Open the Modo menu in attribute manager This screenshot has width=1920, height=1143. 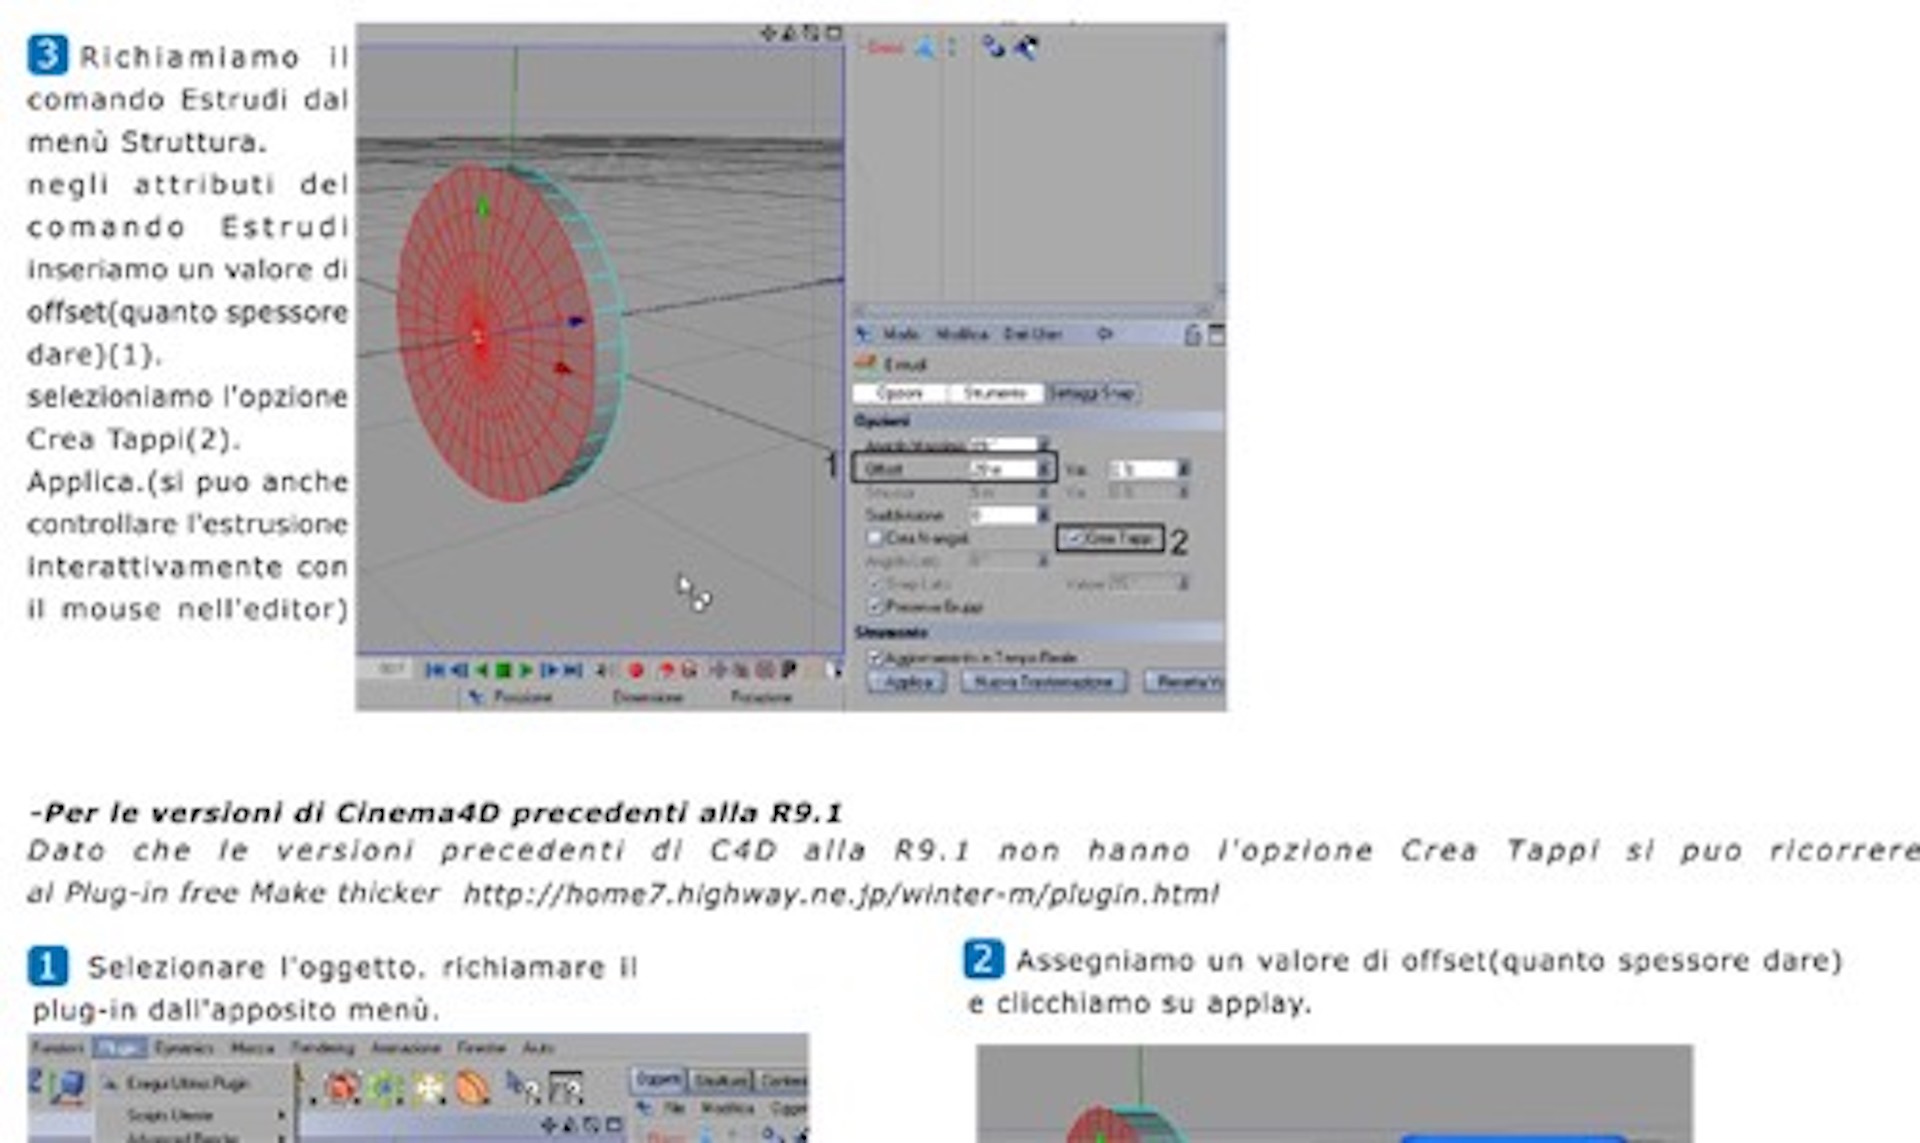coord(901,334)
